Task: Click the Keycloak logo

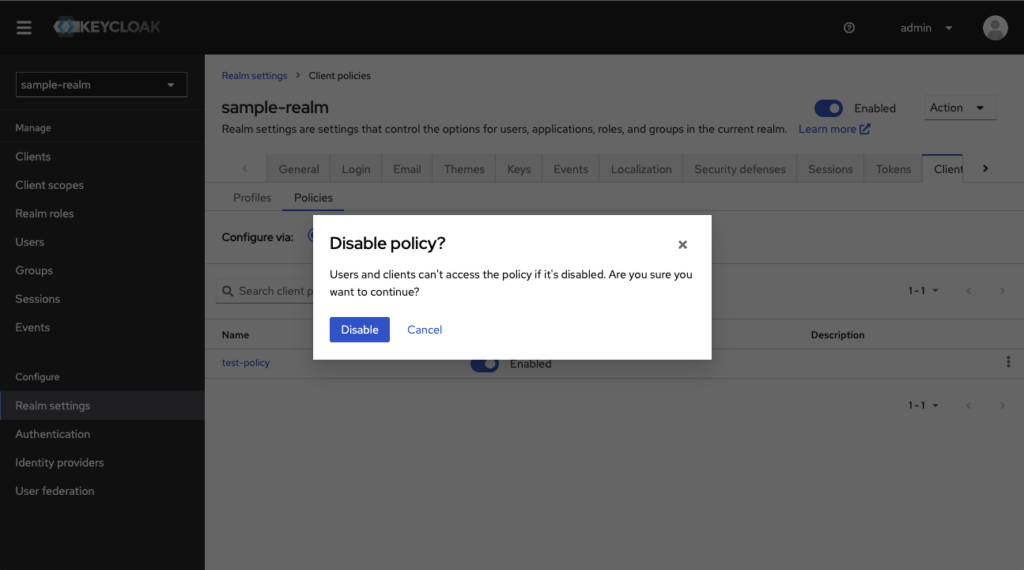Action: 107,27
